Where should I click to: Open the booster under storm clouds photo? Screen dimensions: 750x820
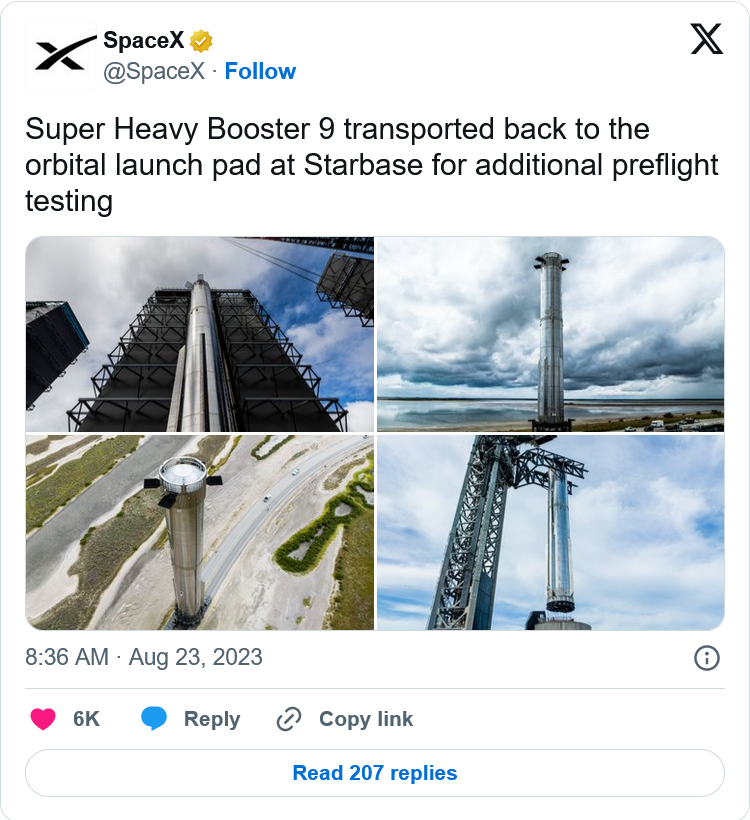(x=550, y=334)
